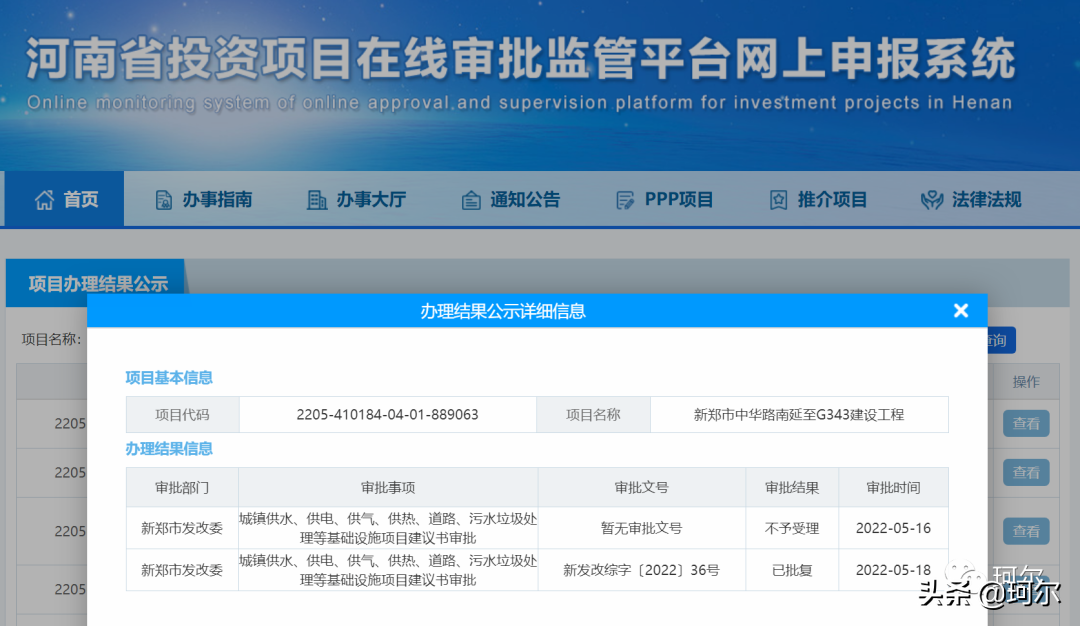Click 新郑市发改委 in the 已批复 row
This screenshot has height=626, width=1080.
point(182,570)
